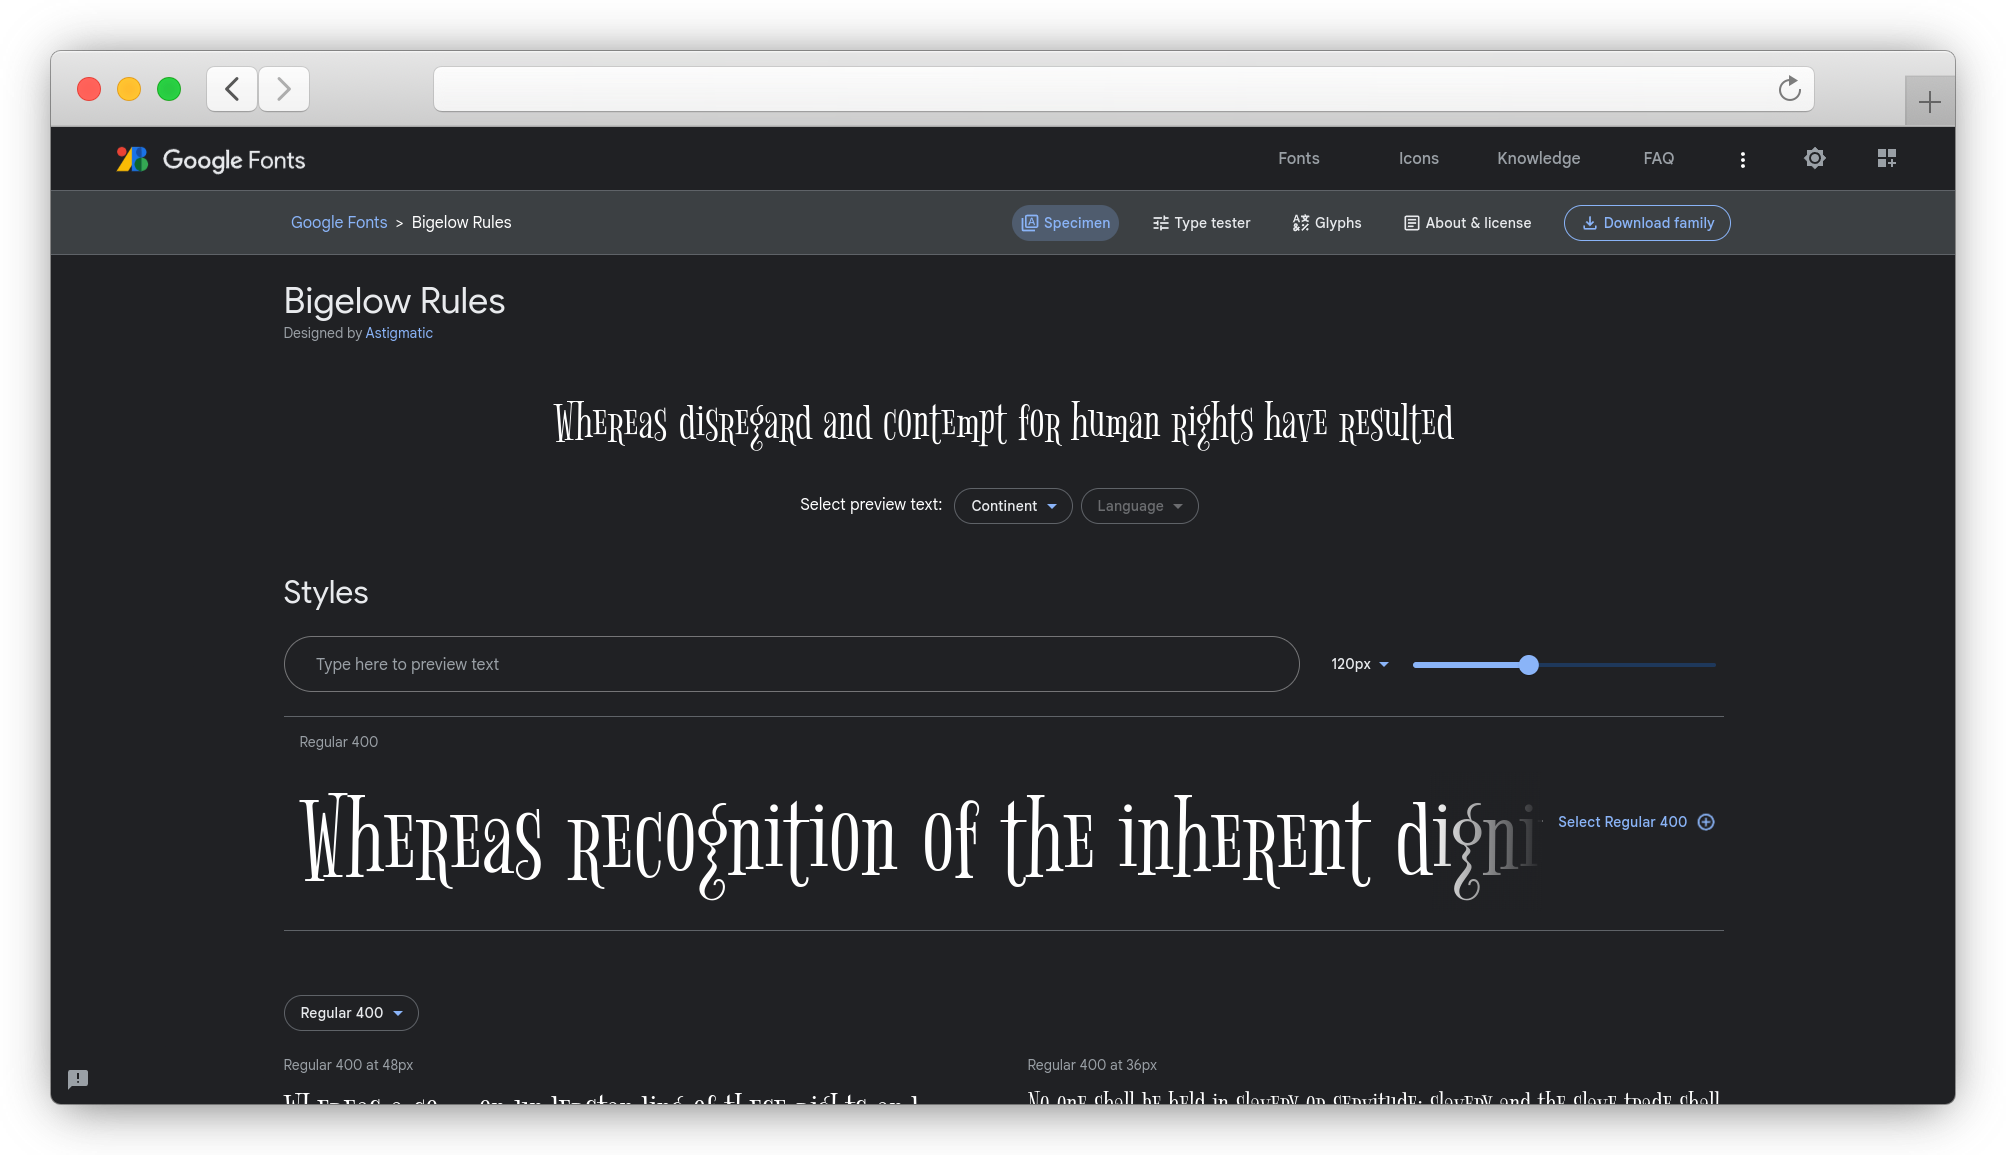The width and height of the screenshot is (2006, 1155).
Task: Switch to the About & license tab
Action: click(1467, 223)
